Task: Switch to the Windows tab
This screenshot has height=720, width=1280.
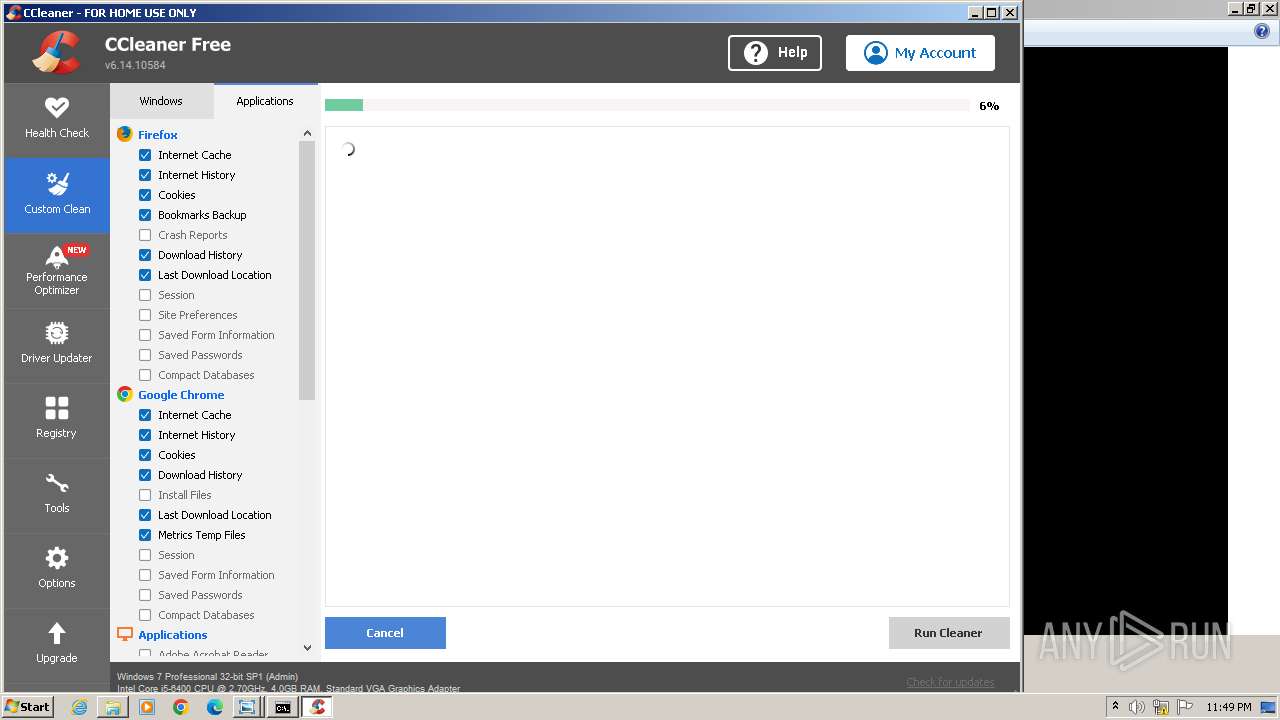Action: point(161,101)
